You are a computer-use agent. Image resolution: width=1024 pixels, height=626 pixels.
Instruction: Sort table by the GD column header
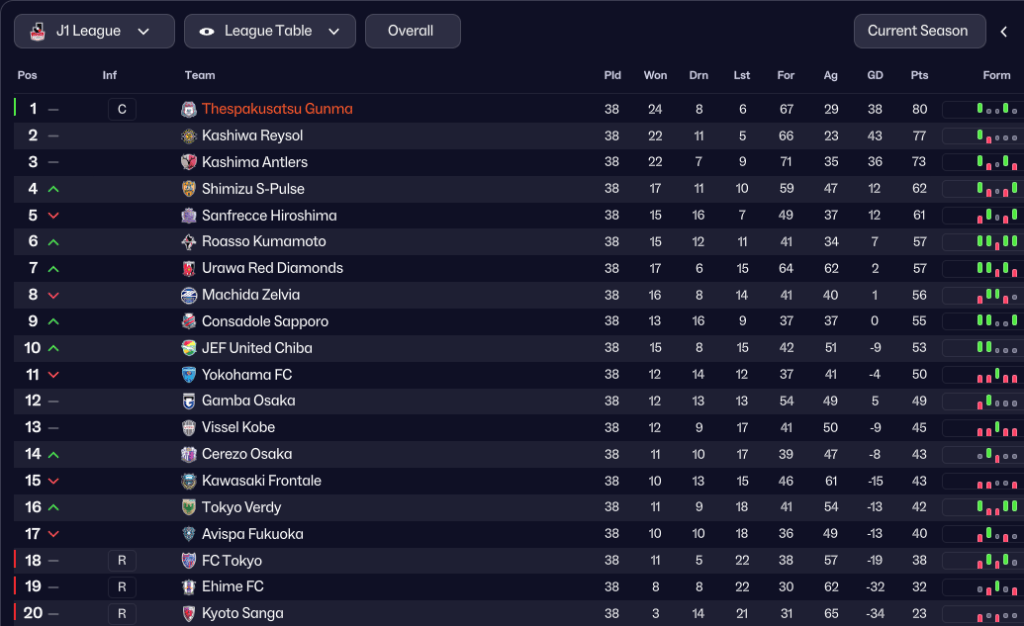point(875,75)
